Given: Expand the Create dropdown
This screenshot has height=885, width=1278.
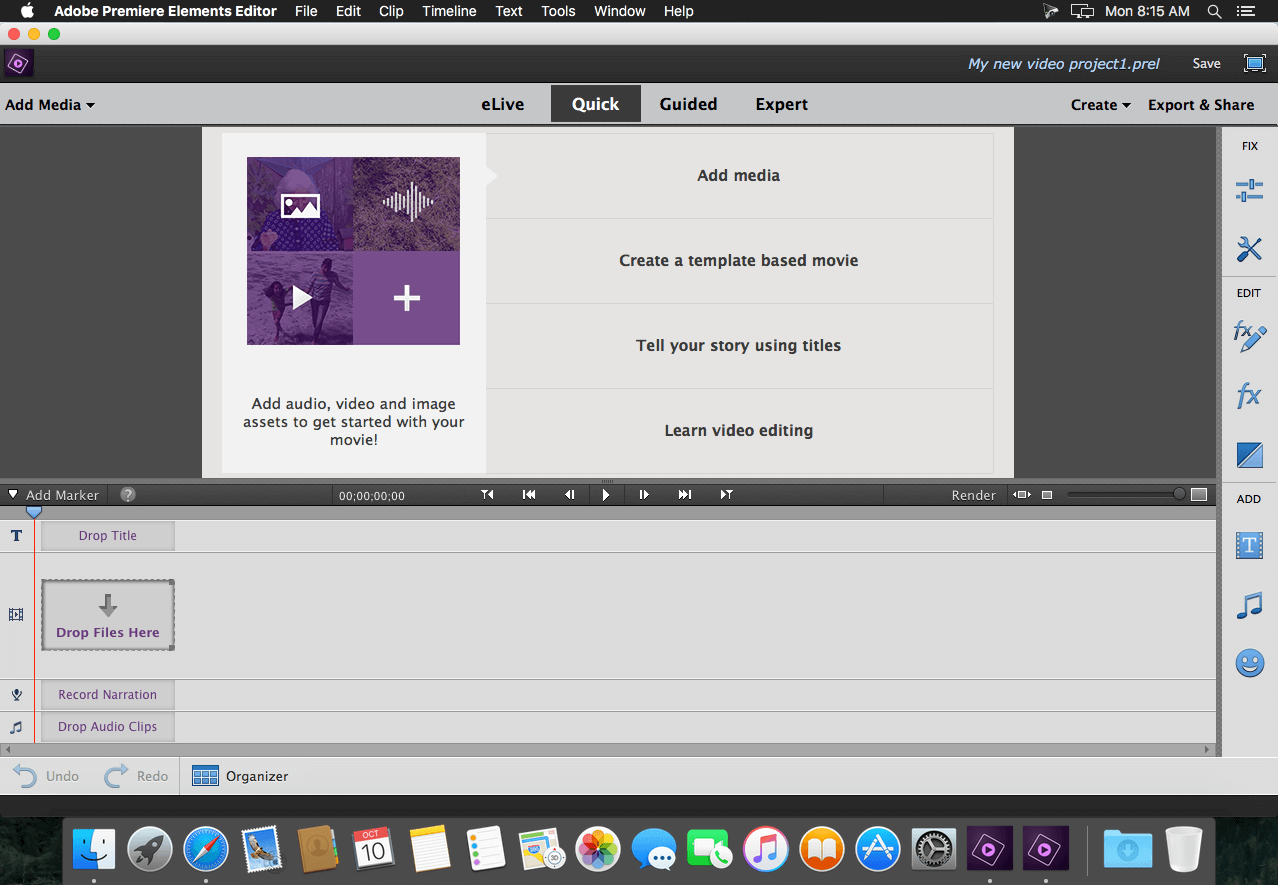Looking at the screenshot, I should point(1100,104).
